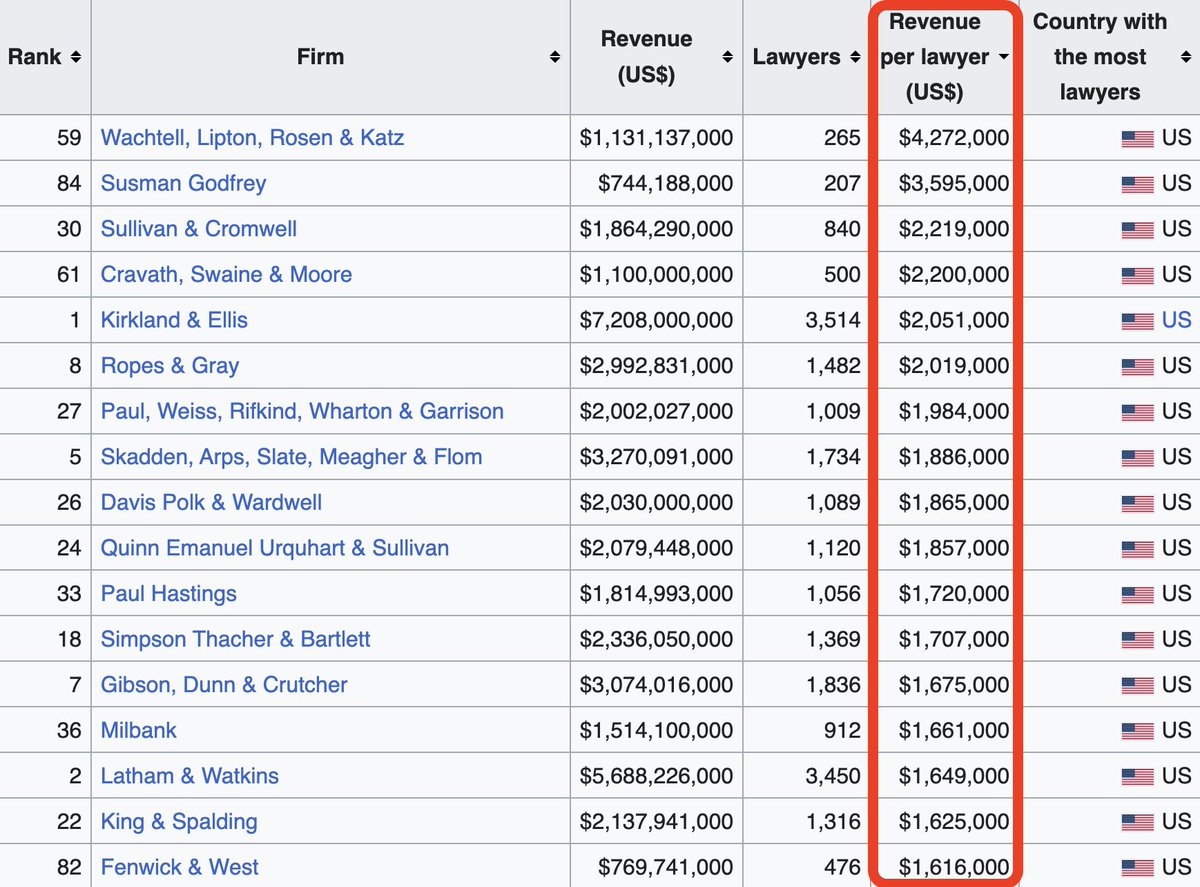Click US flag icon in Davis Polk row
1200x887 pixels.
[x=1138, y=503]
